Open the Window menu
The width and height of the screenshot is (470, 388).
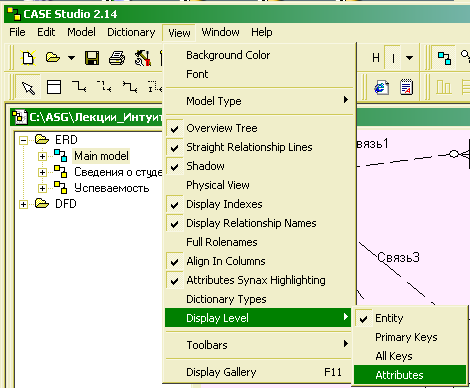pyautogui.click(x=220, y=32)
